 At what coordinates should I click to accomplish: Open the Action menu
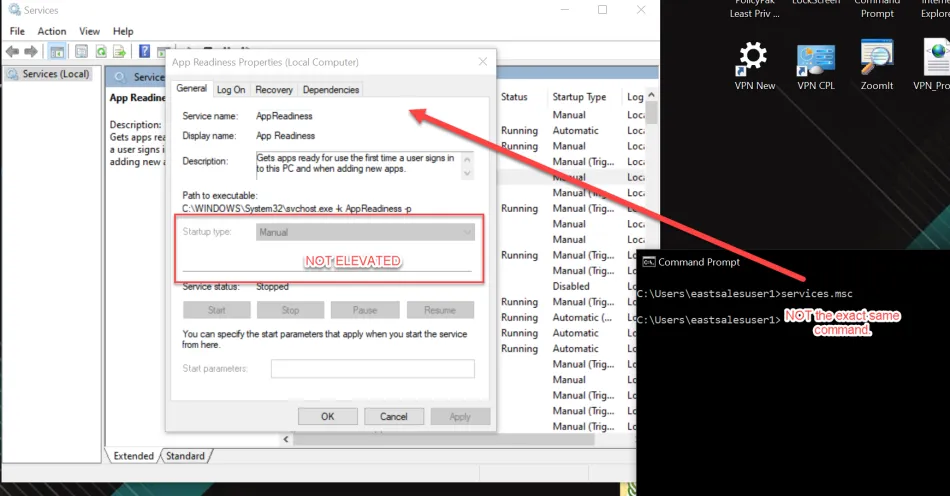52,32
